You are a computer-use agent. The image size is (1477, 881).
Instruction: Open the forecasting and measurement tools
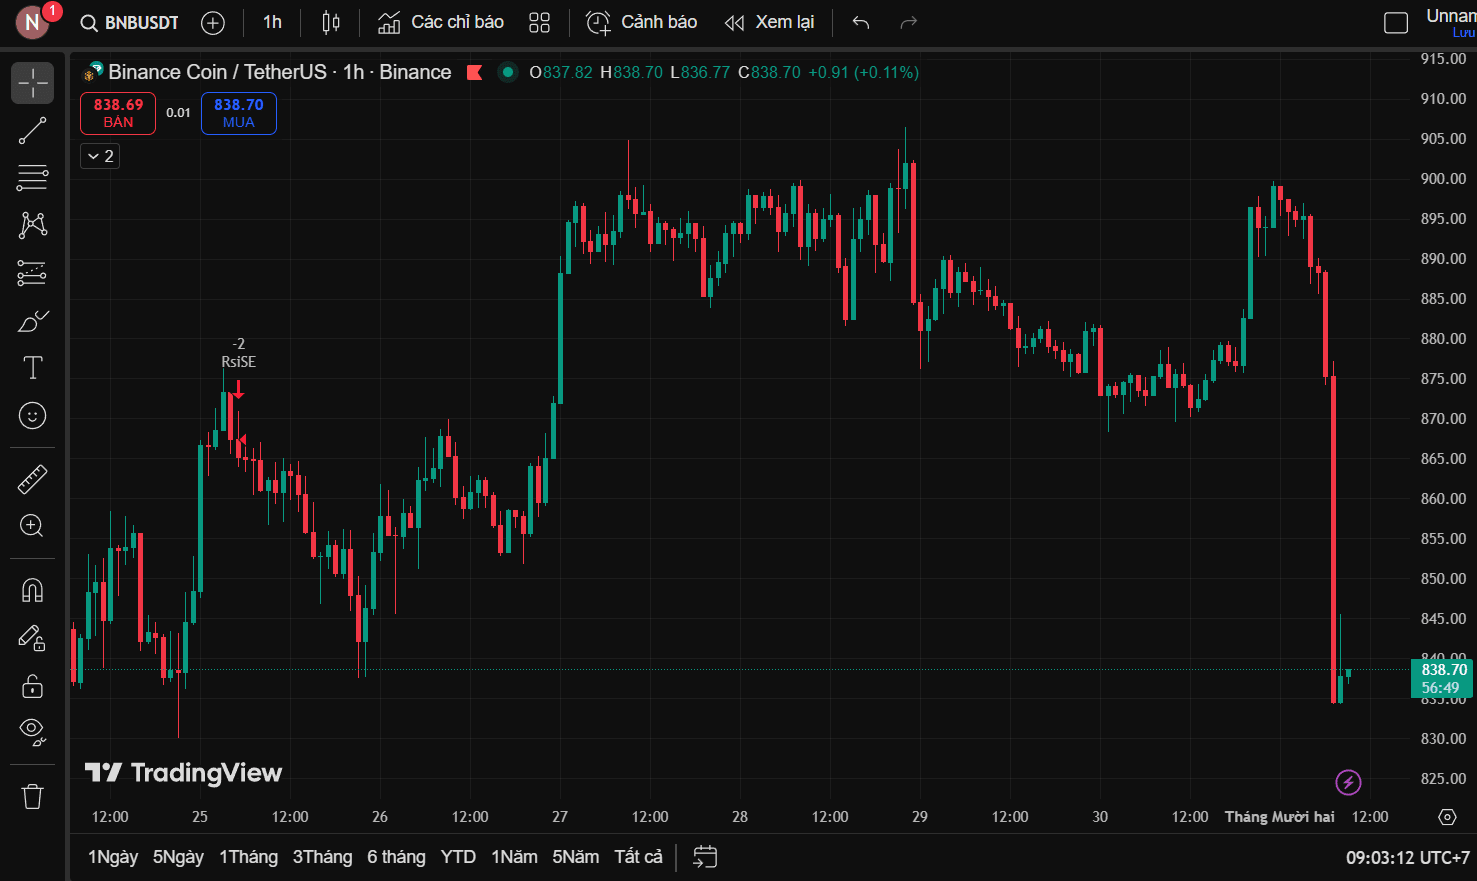pyautogui.click(x=32, y=273)
